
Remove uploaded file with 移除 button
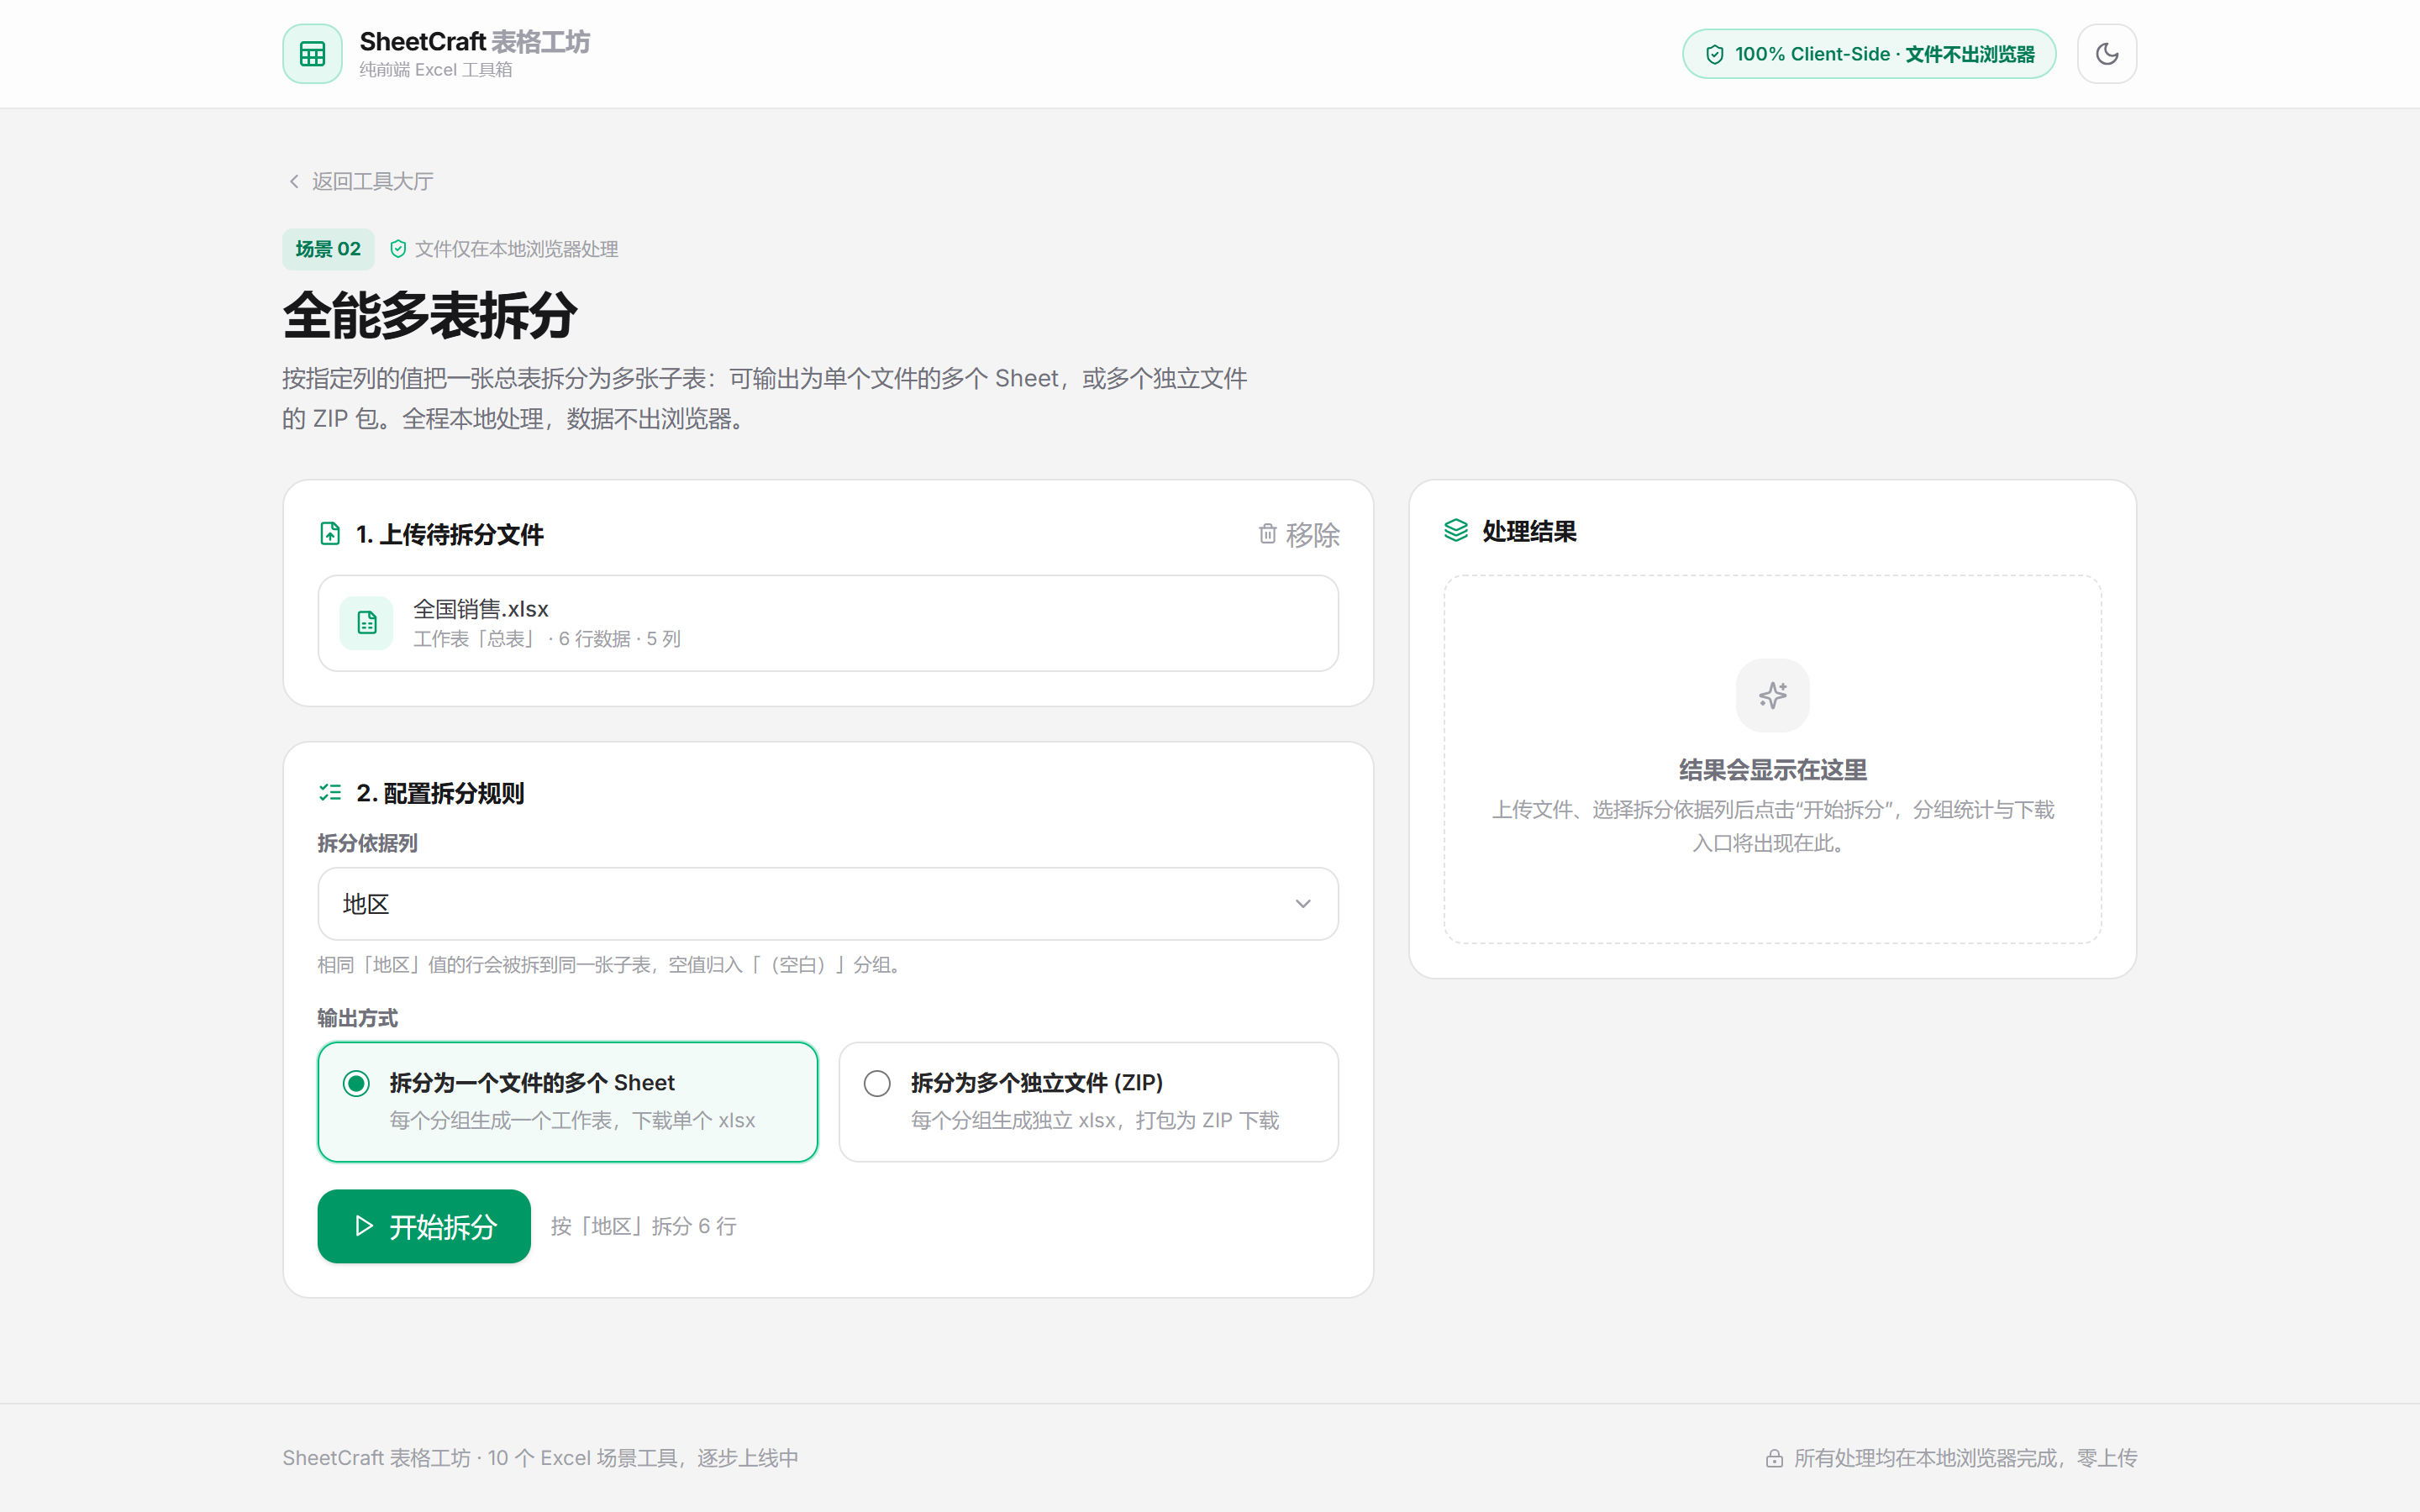point(1298,534)
